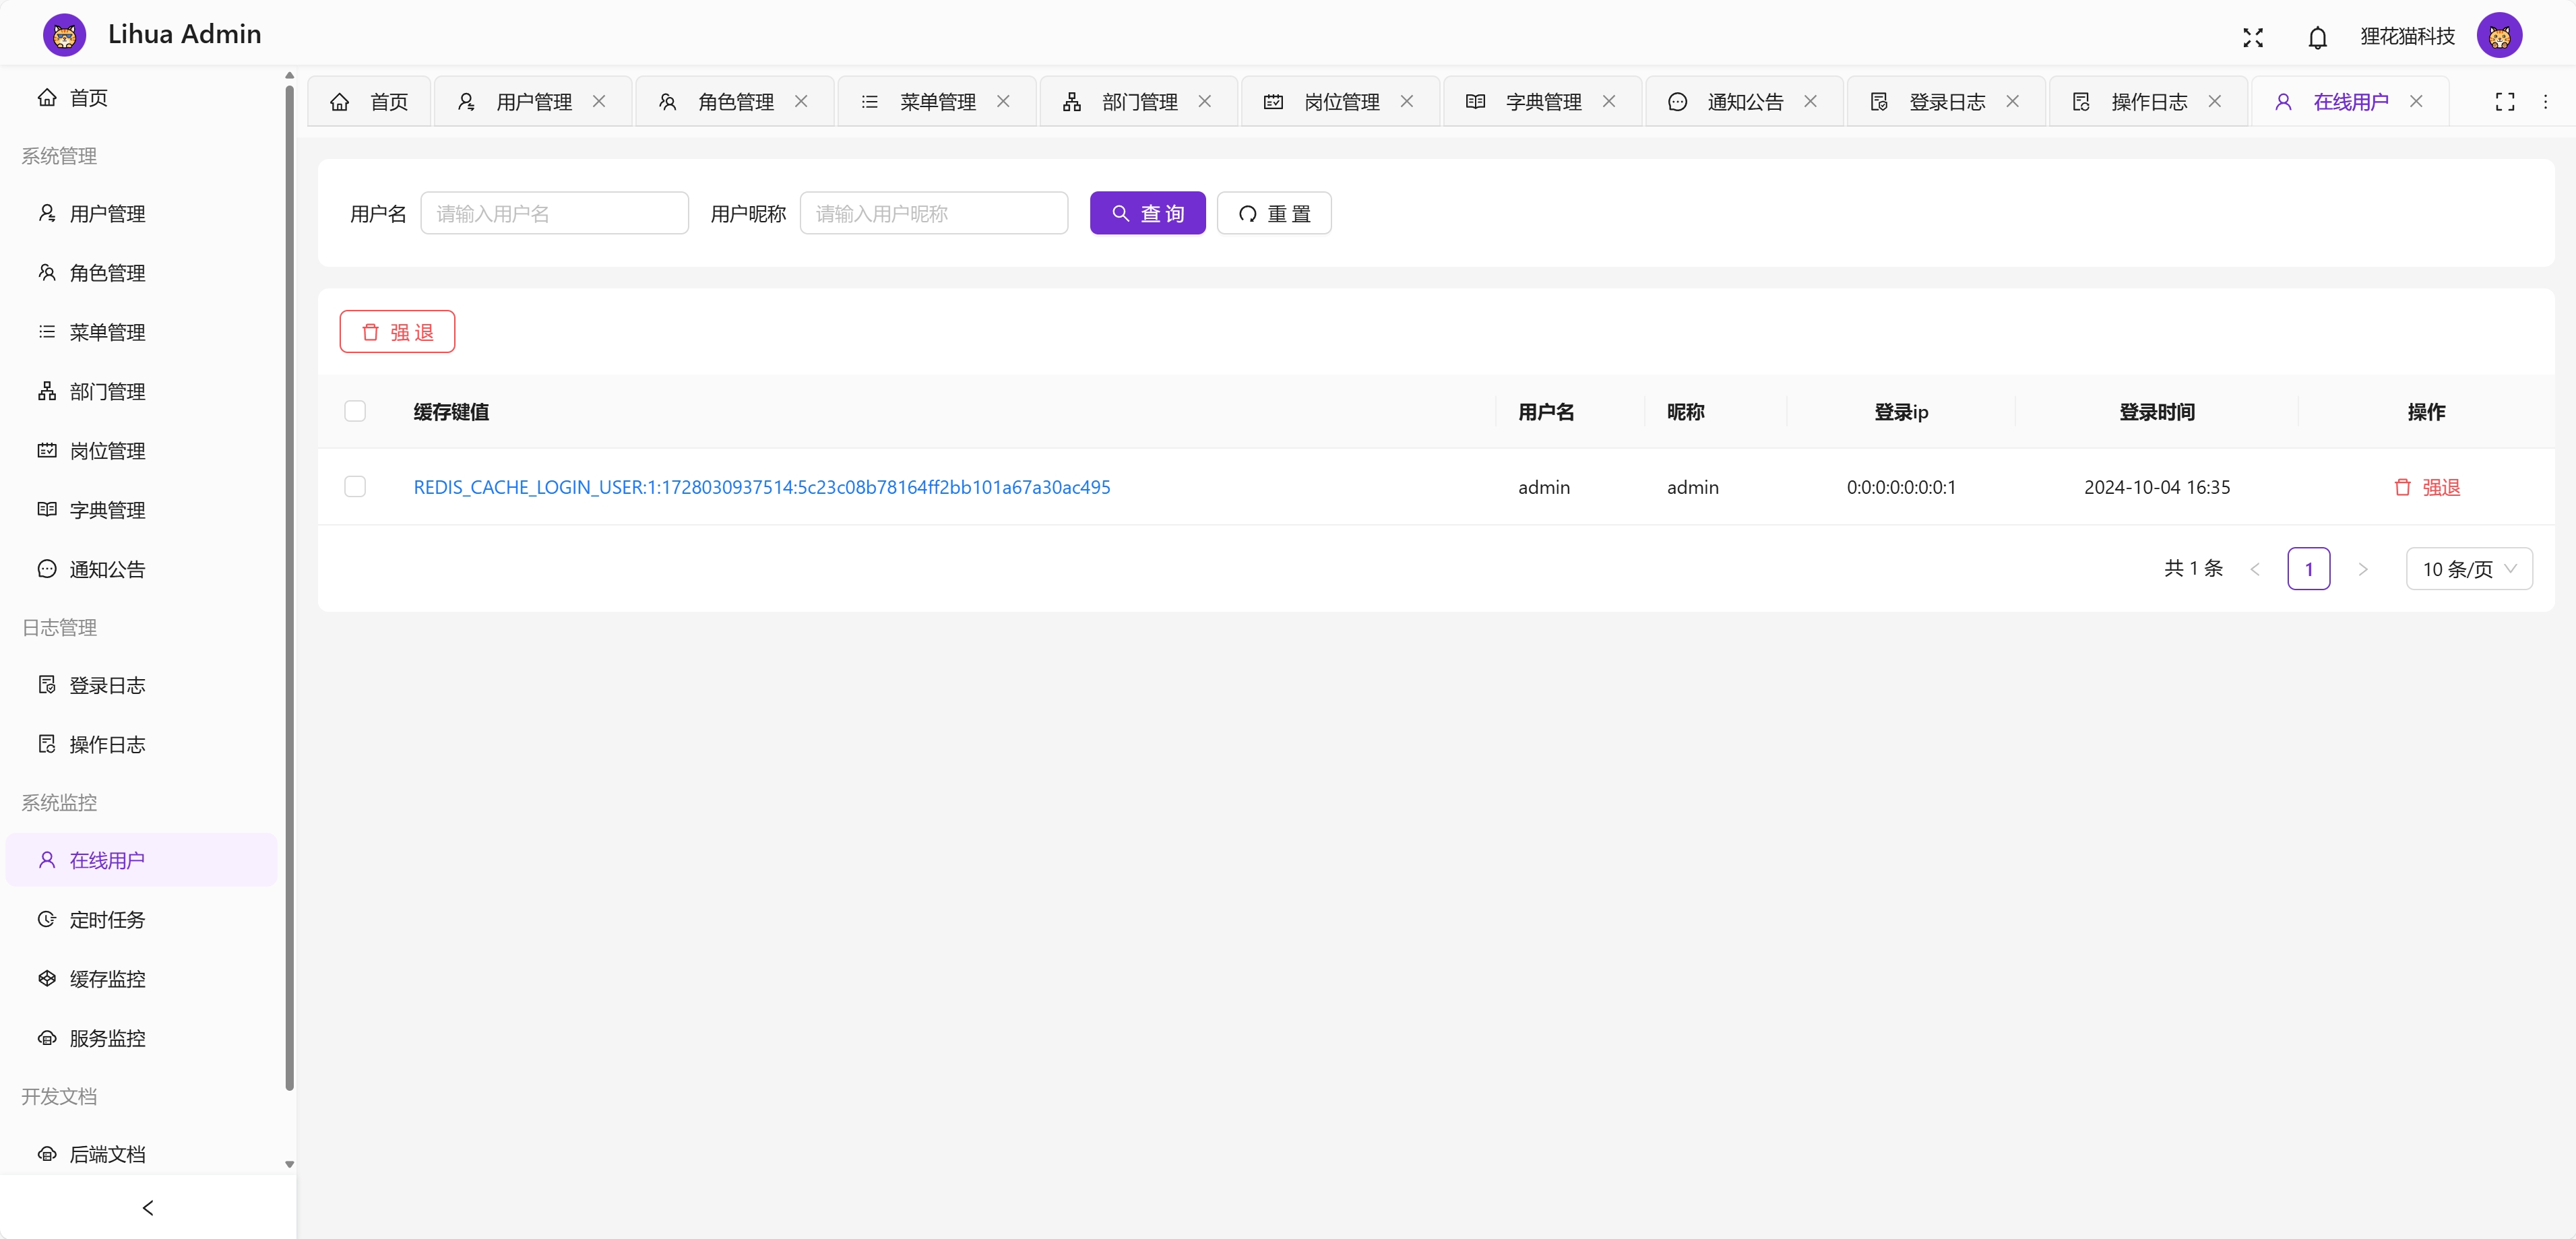The width and height of the screenshot is (2576, 1239).
Task: Open the 10 条/页 page size dropdown
Action: [x=2469, y=569]
